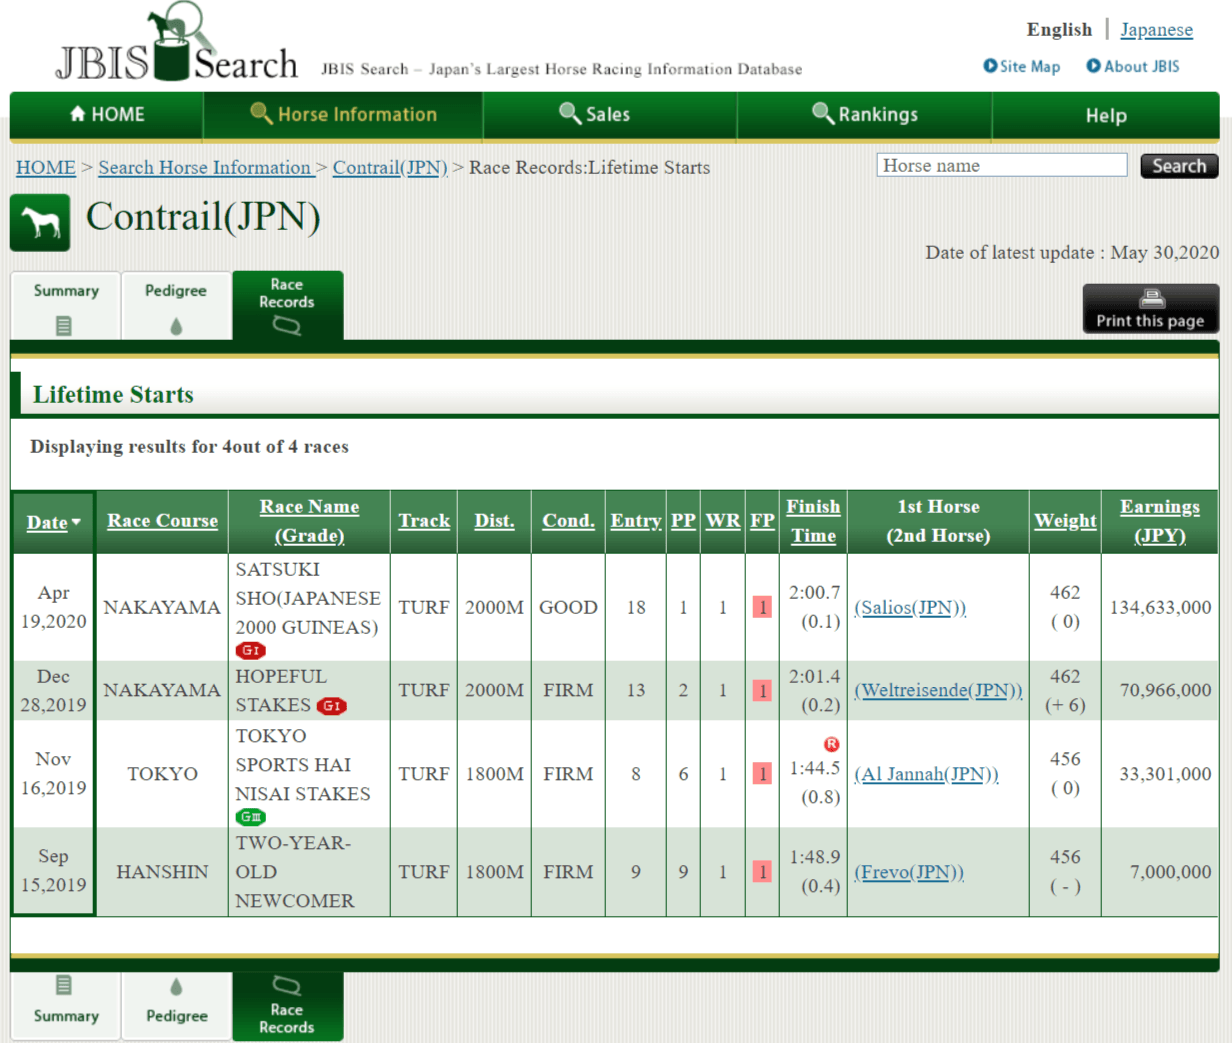Click the green GIII badge under Tokyo Sports Hai
The height and width of the screenshot is (1043, 1232).
click(x=250, y=817)
